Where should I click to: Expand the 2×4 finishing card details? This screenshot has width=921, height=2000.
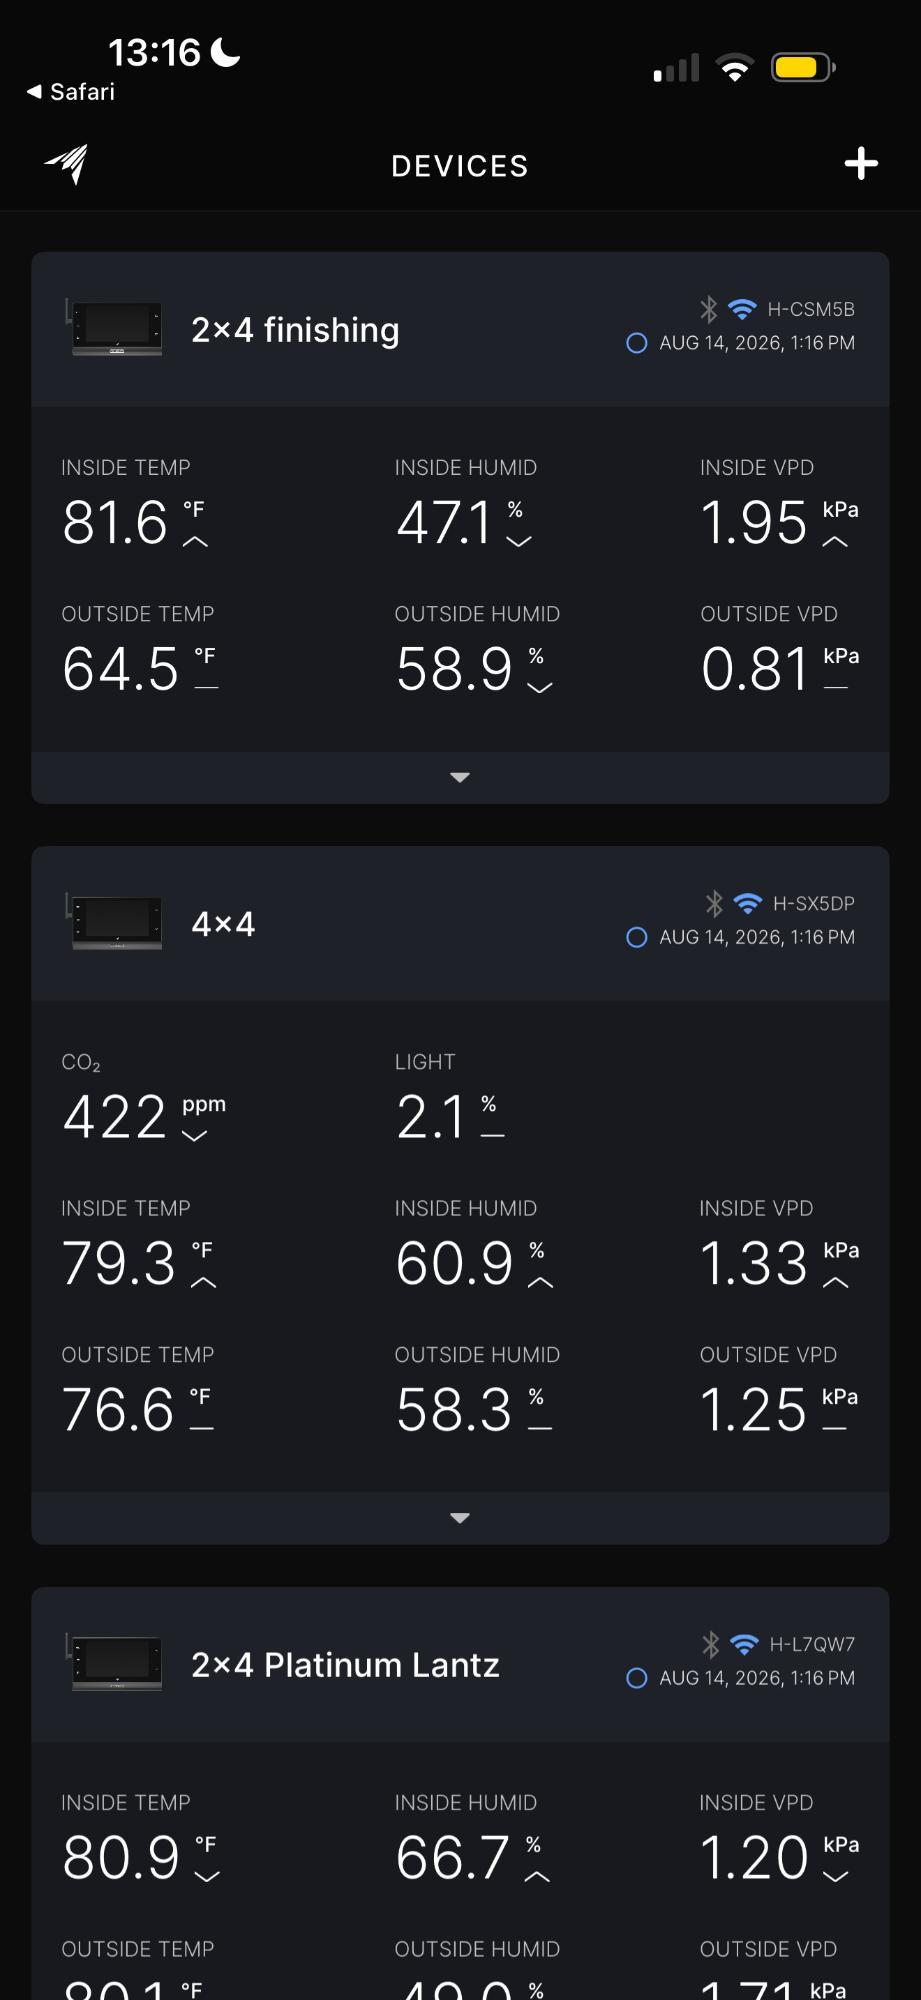(460, 777)
